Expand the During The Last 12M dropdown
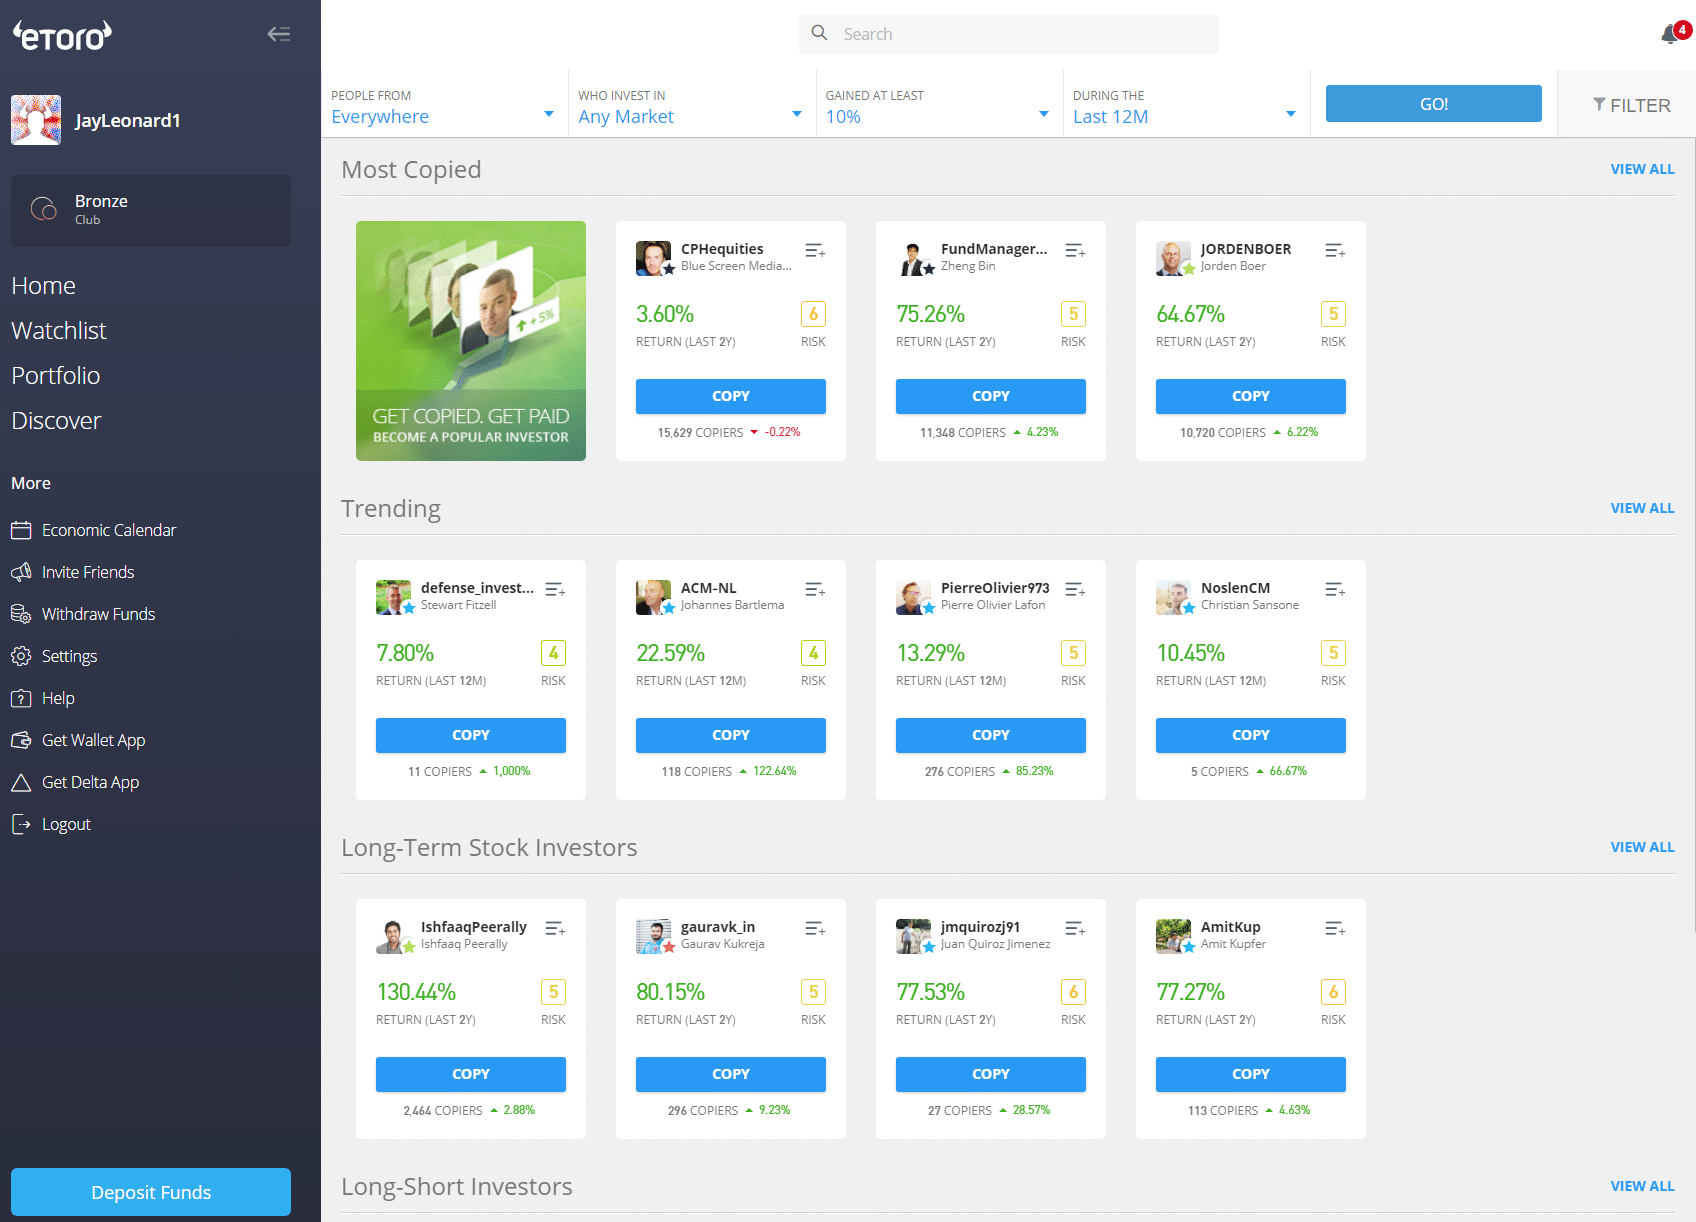Screen dimensions: 1696x1222 [x=1185, y=105]
